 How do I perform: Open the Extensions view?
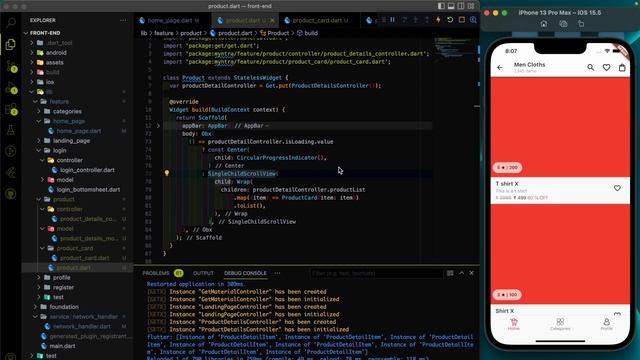tap(11, 109)
